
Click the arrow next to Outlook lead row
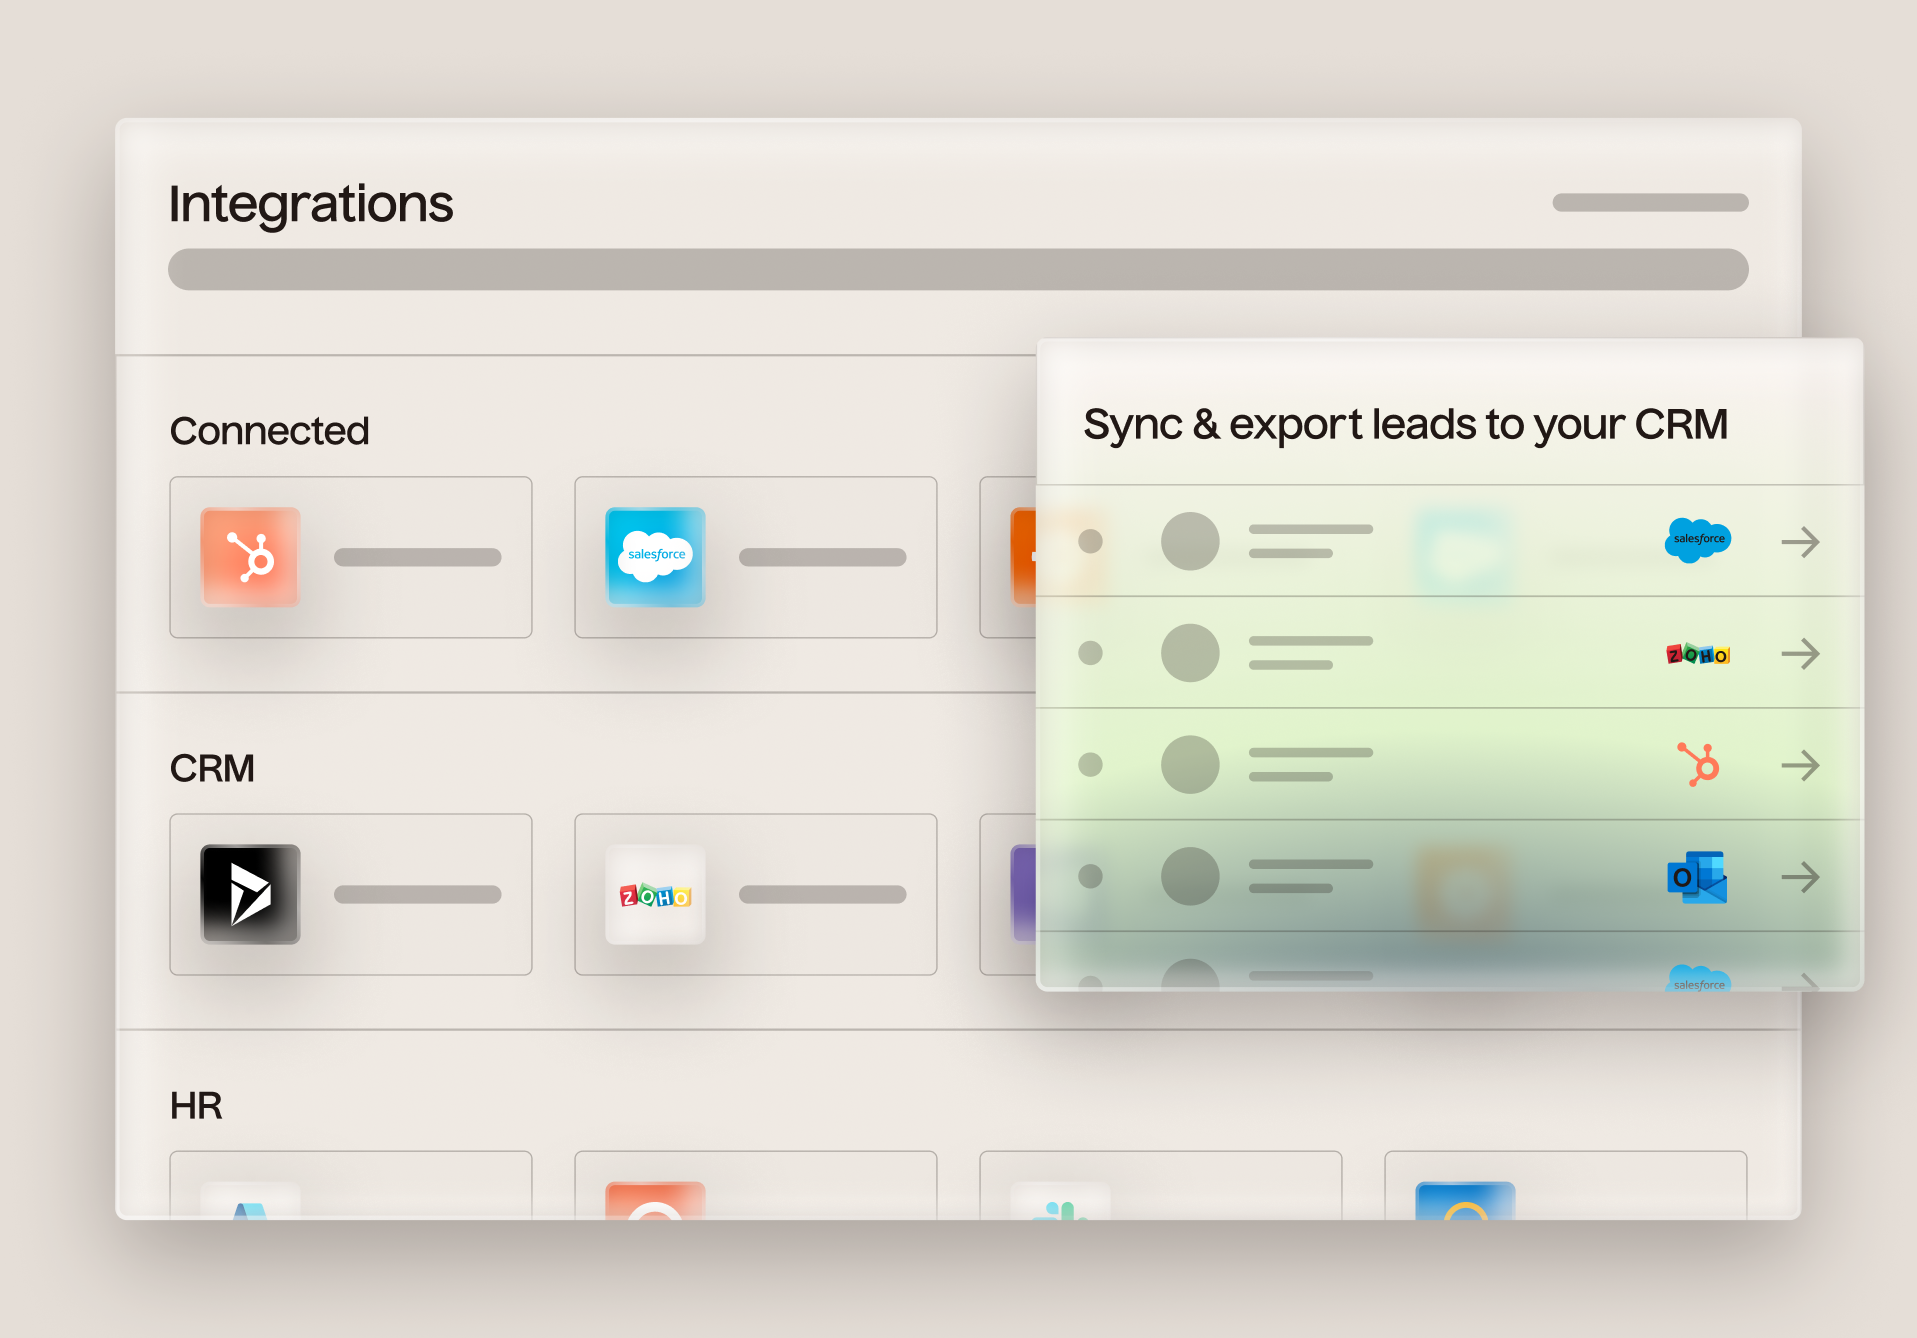(x=1800, y=877)
